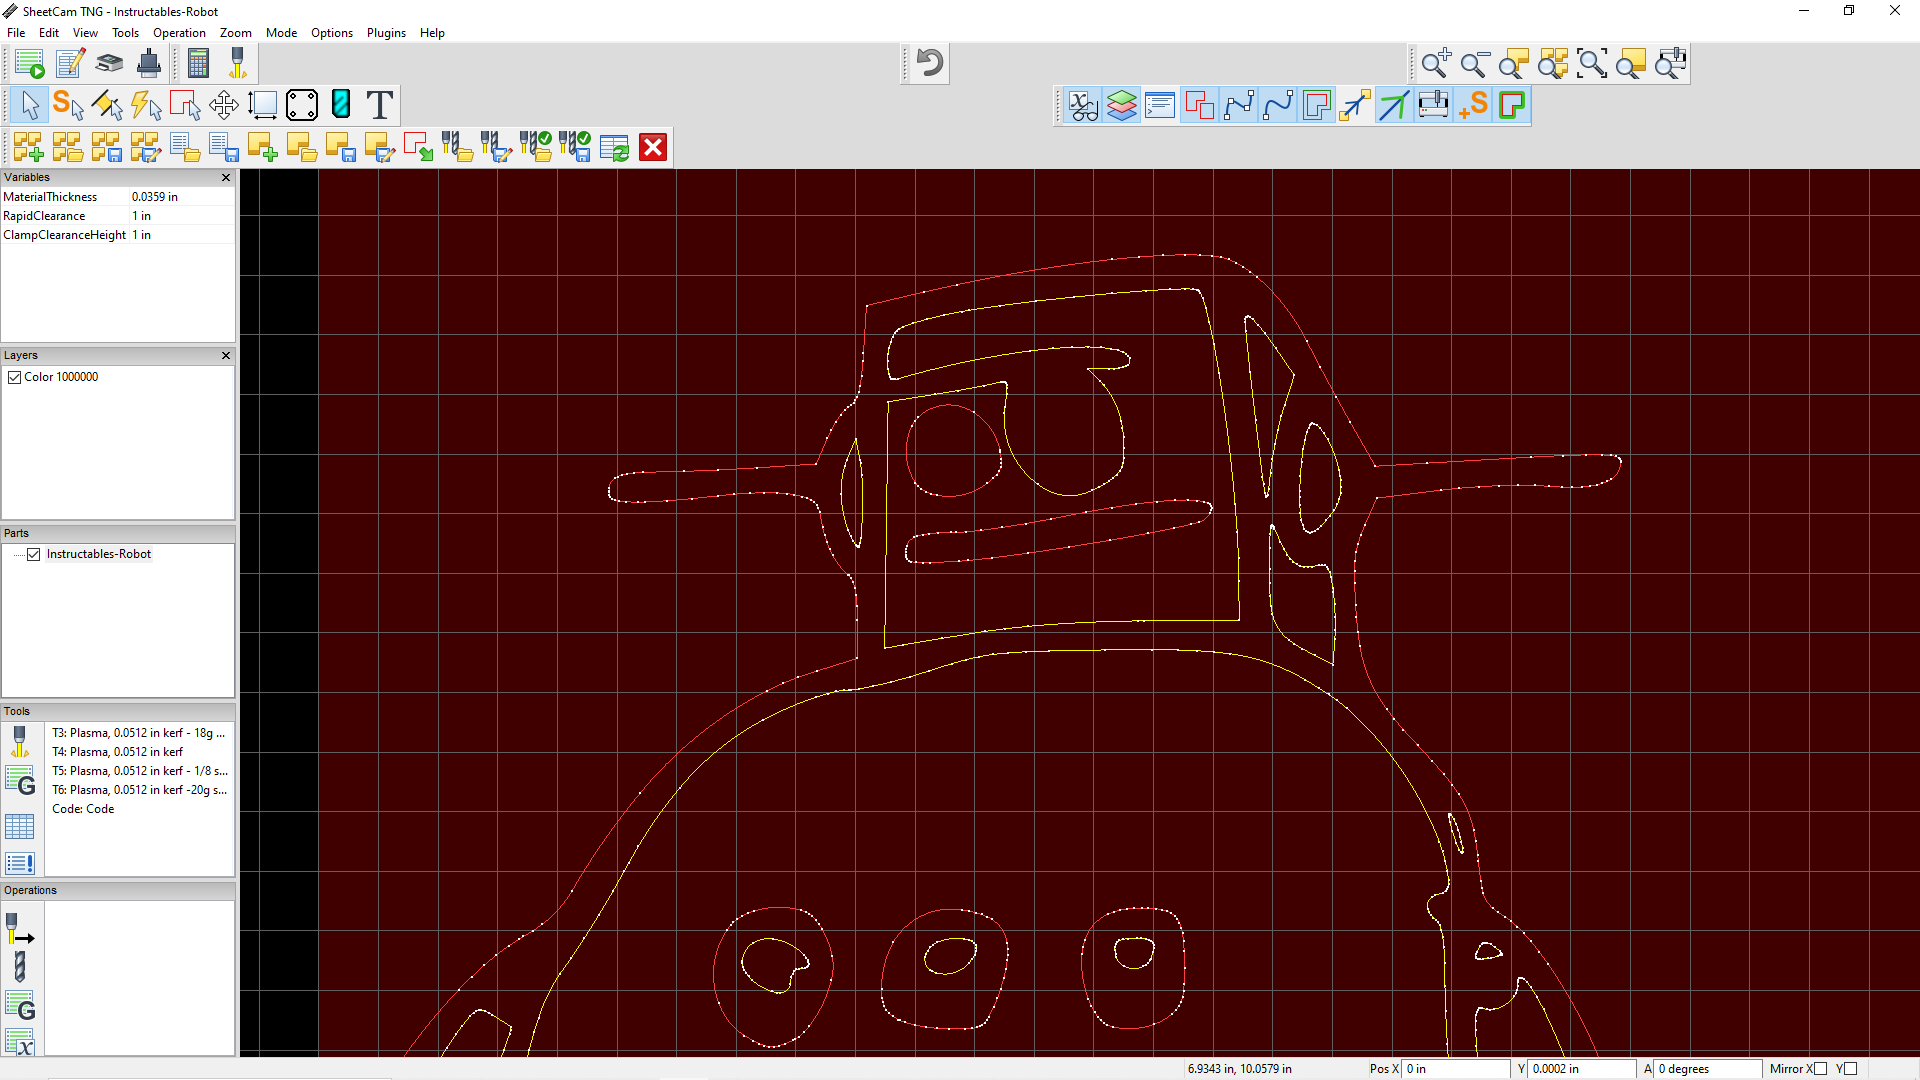Uncheck the Instructables-Robot part checkbox
The height and width of the screenshot is (1080, 1920).
click(x=34, y=554)
